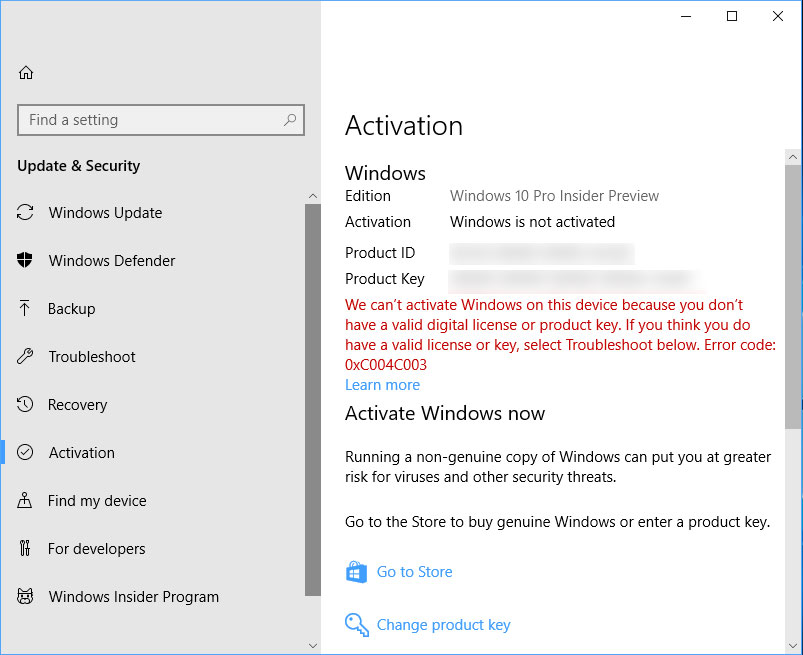Click the sidebar vertical scrollbar thumb
The width and height of the screenshot is (803, 655).
[313, 400]
